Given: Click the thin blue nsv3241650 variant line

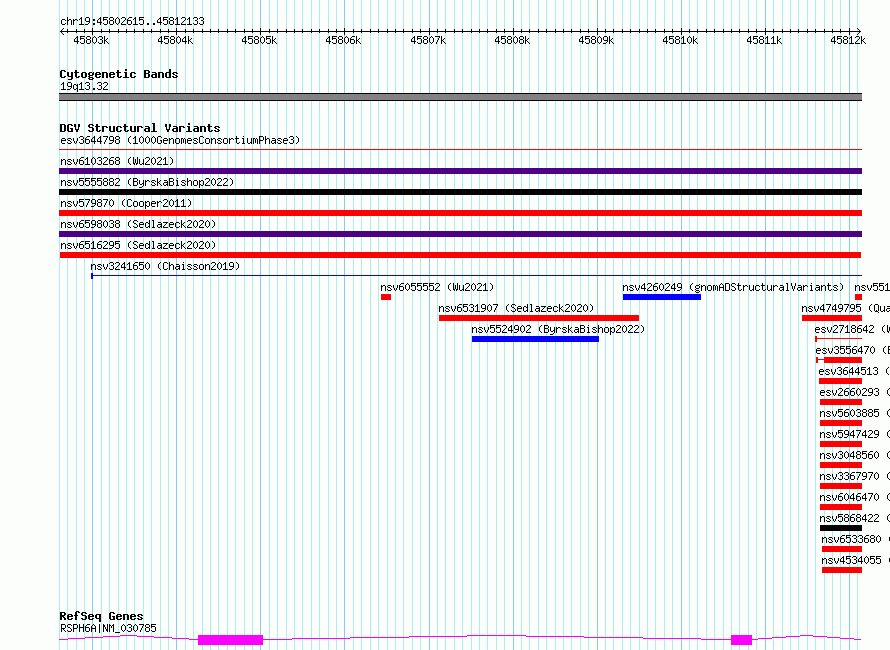Looking at the screenshot, I should point(476,276).
